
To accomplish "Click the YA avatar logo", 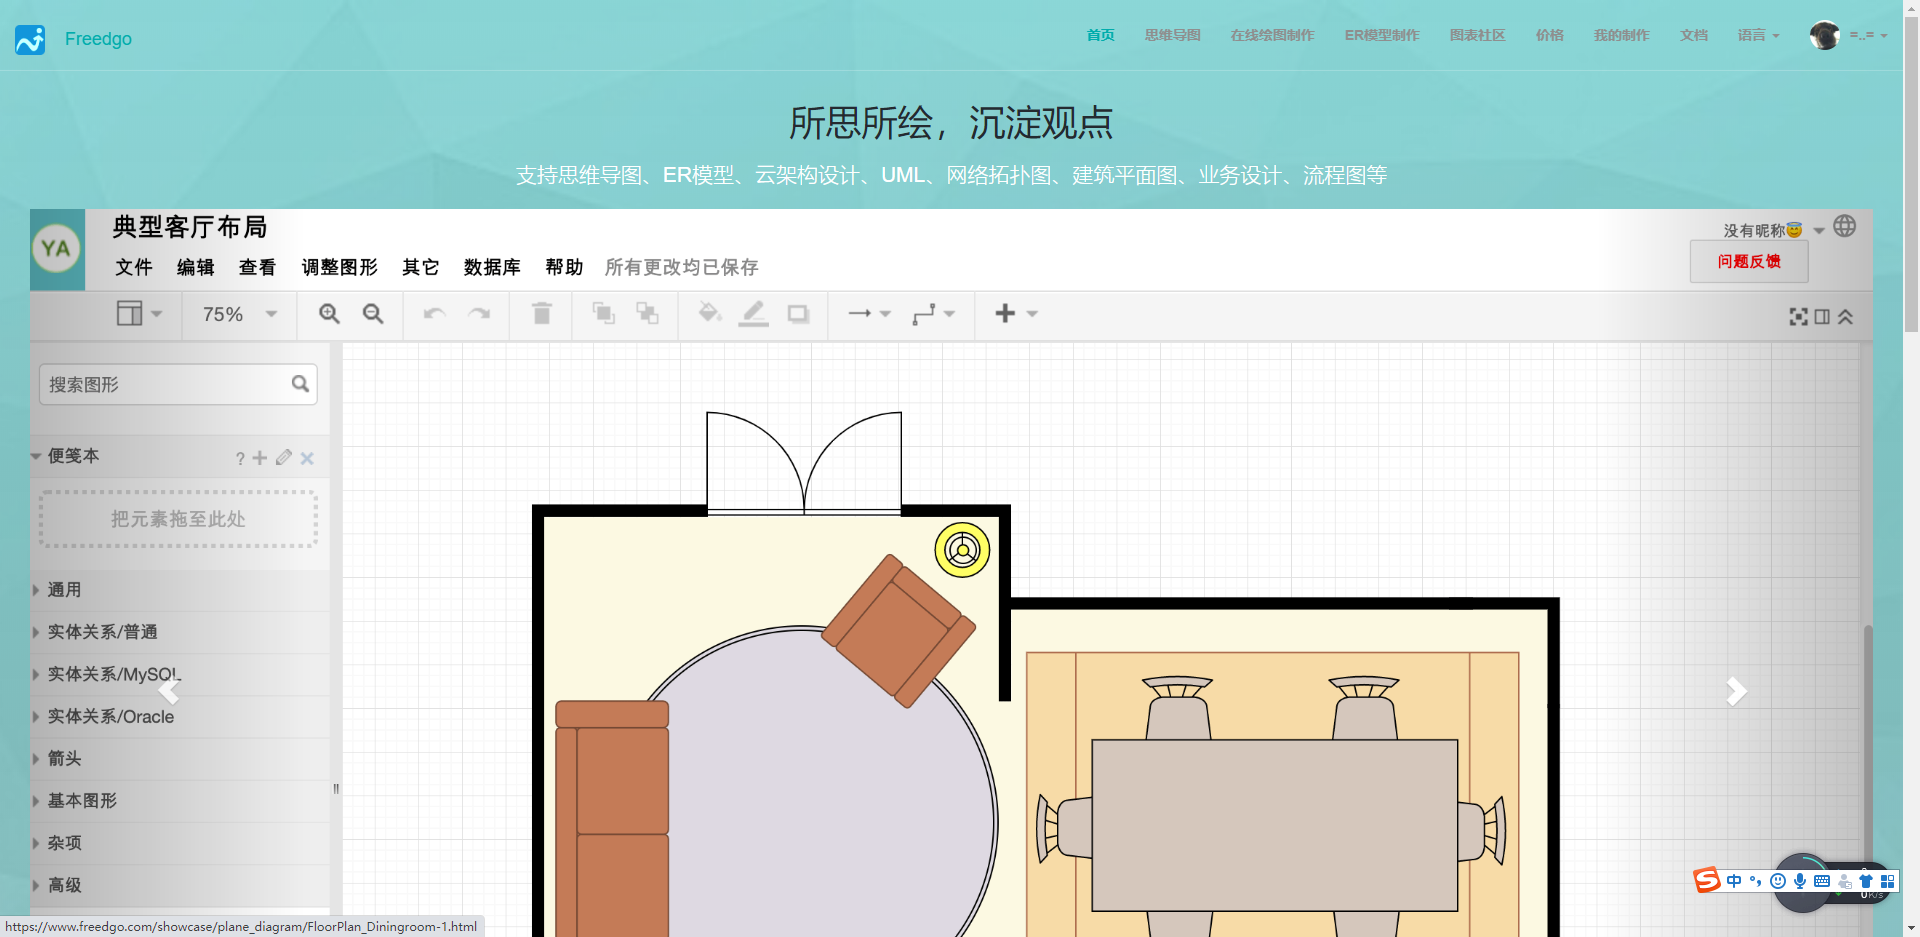I will [57, 249].
